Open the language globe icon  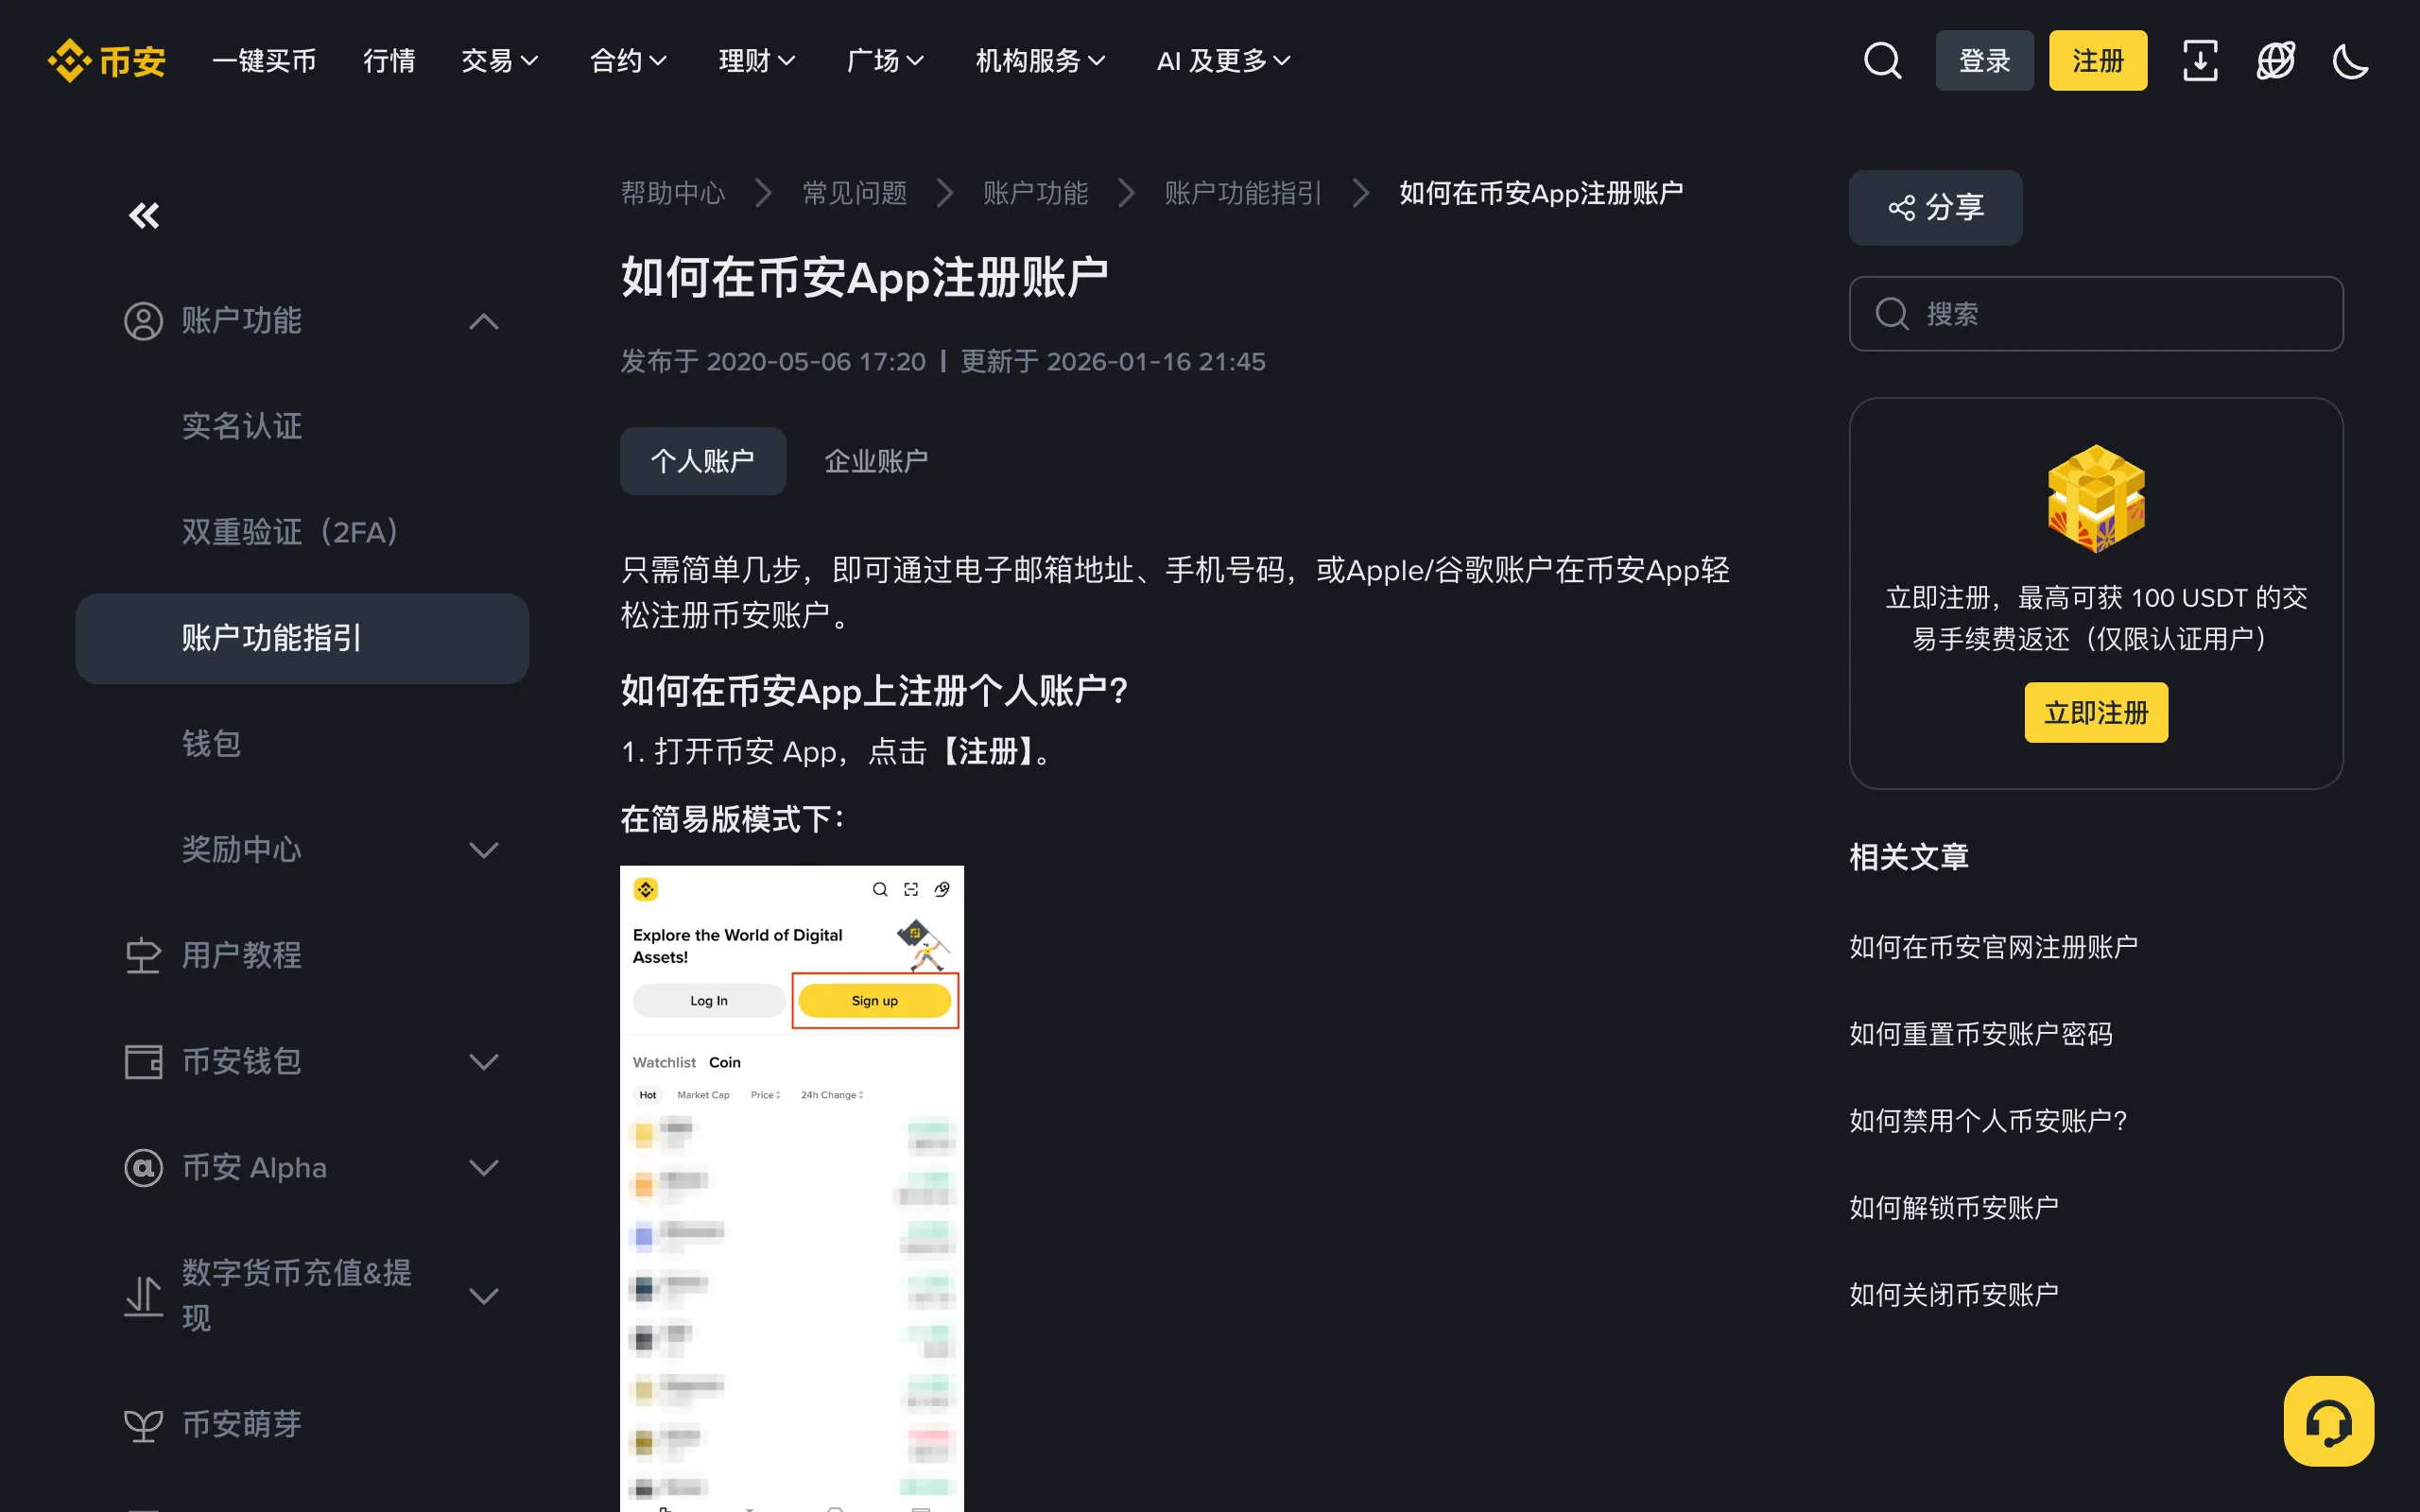click(x=2275, y=61)
